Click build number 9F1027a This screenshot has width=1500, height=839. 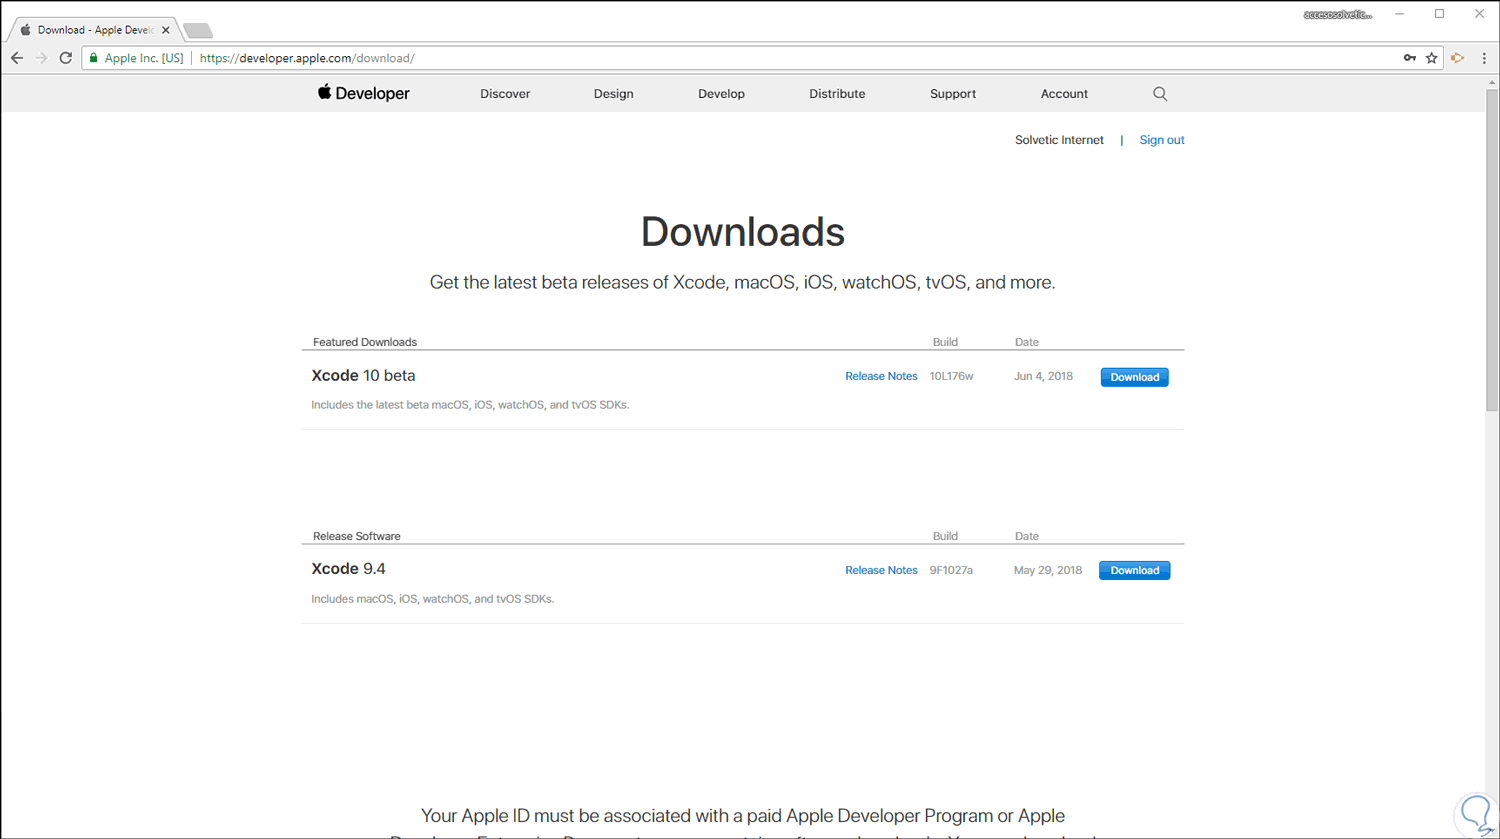click(951, 570)
